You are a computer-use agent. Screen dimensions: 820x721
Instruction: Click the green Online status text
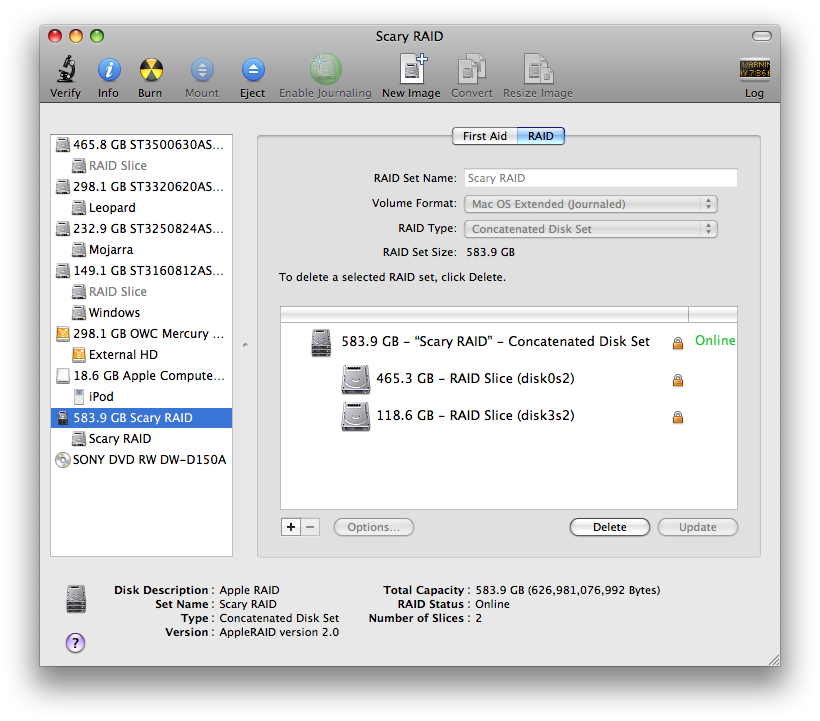[x=715, y=340]
